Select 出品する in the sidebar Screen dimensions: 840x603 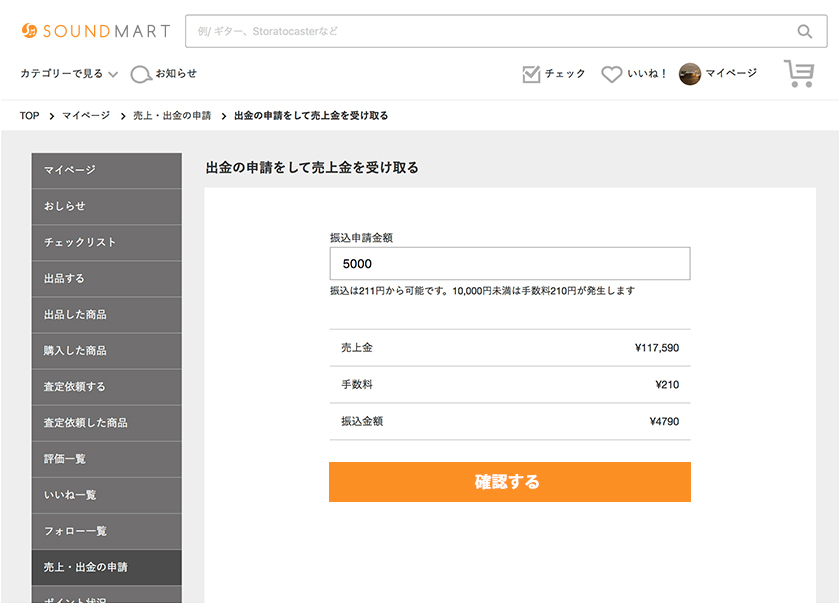[x=106, y=278]
